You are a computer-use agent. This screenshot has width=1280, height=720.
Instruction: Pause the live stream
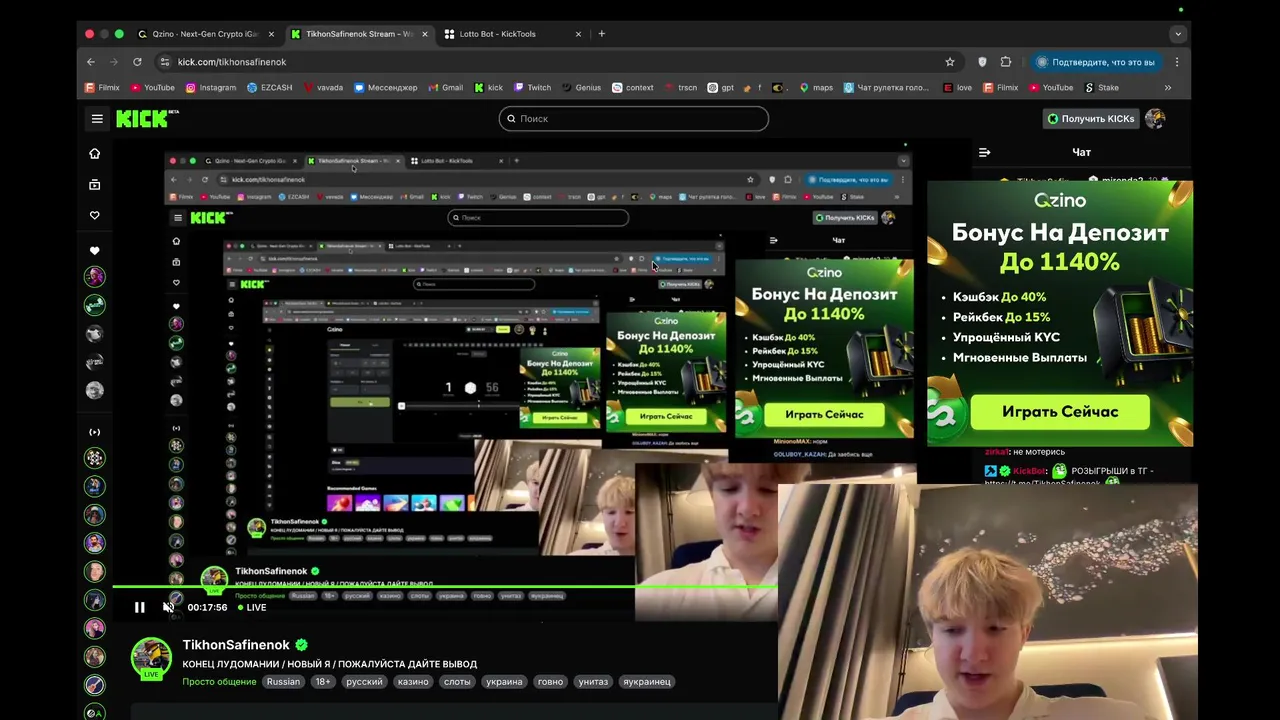[140, 607]
